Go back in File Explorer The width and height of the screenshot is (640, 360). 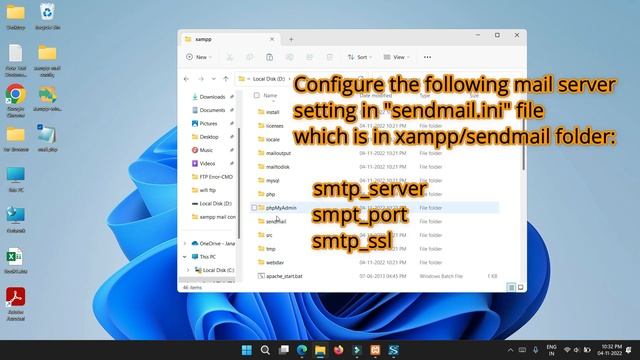(187, 79)
